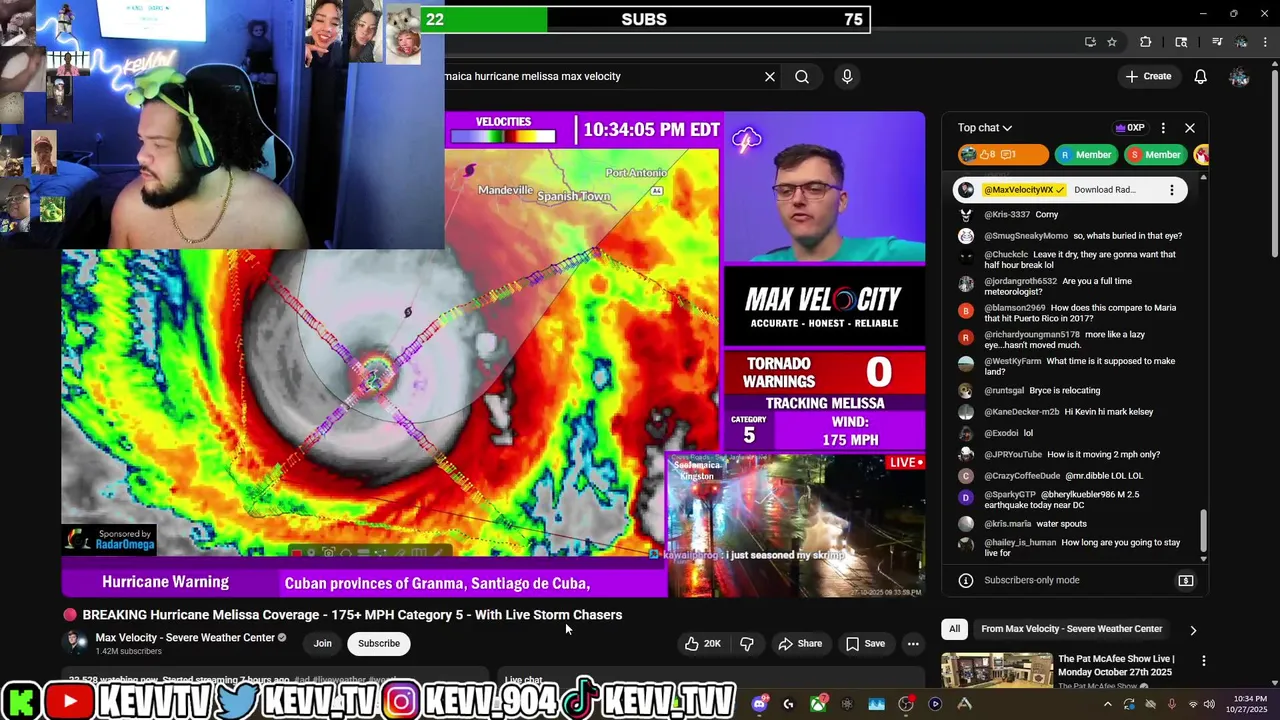Start voice search with microphone icon
Viewport: 1280px width, 720px height.
coord(847,76)
